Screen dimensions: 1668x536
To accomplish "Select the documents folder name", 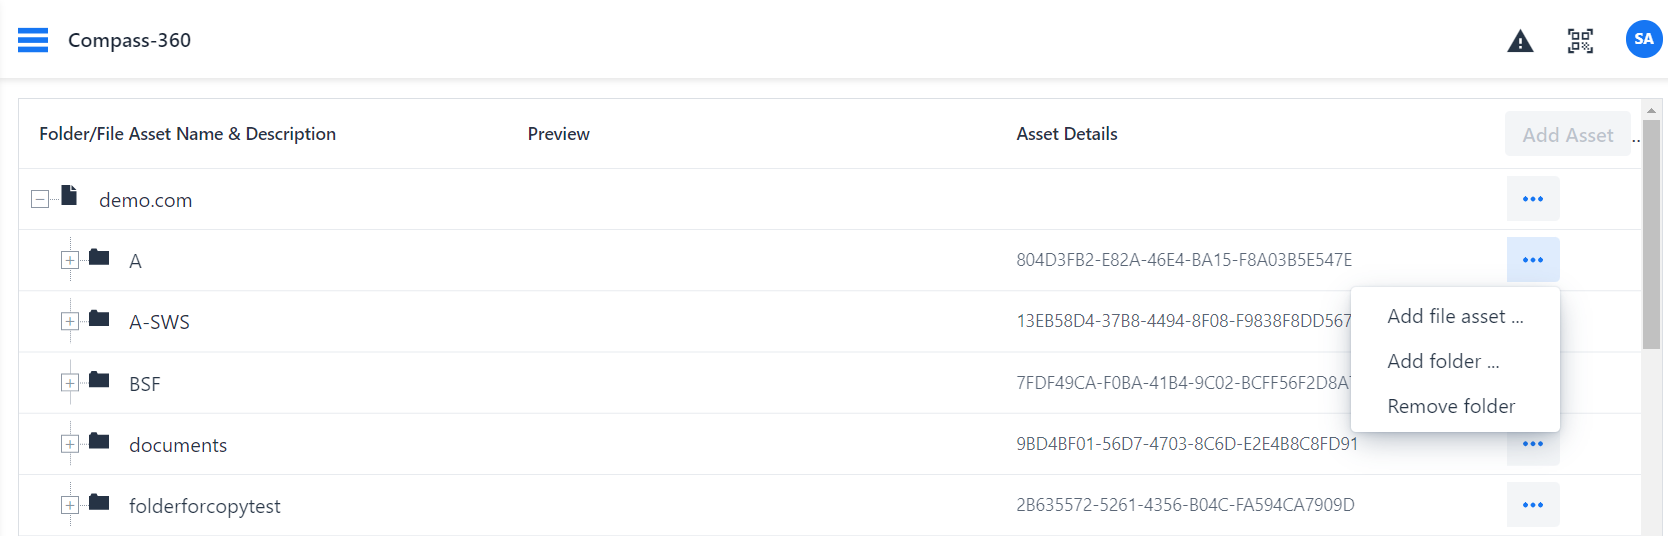I will click(x=178, y=445).
